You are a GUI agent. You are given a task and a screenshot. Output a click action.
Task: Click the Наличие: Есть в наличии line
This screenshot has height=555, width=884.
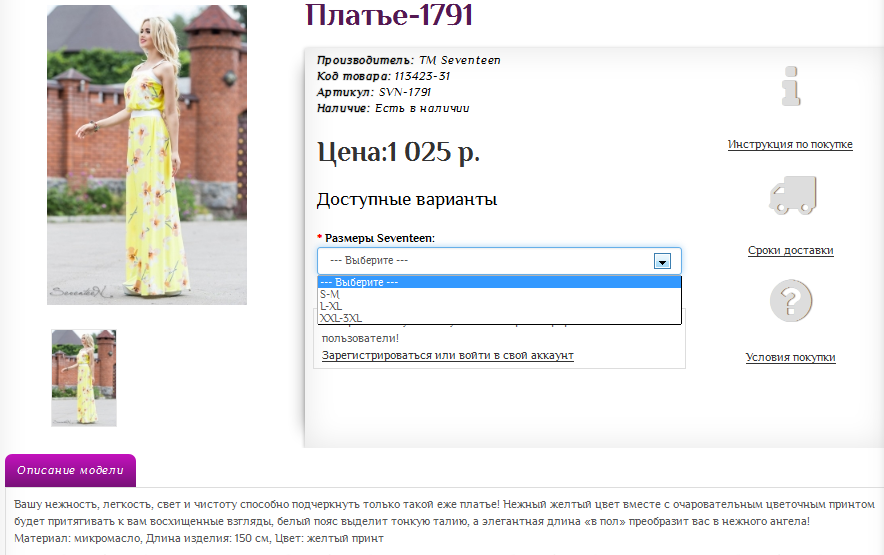393,108
